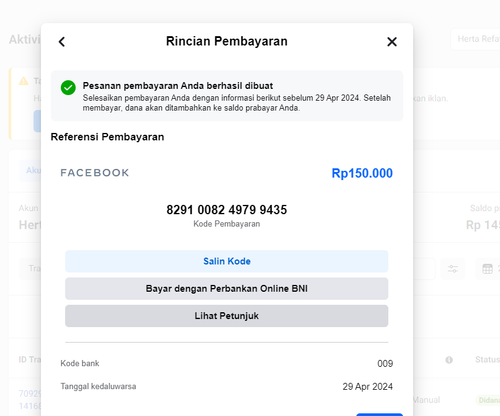Open the calendar date picker icon
This screenshot has height=416, width=500.
tap(487, 269)
